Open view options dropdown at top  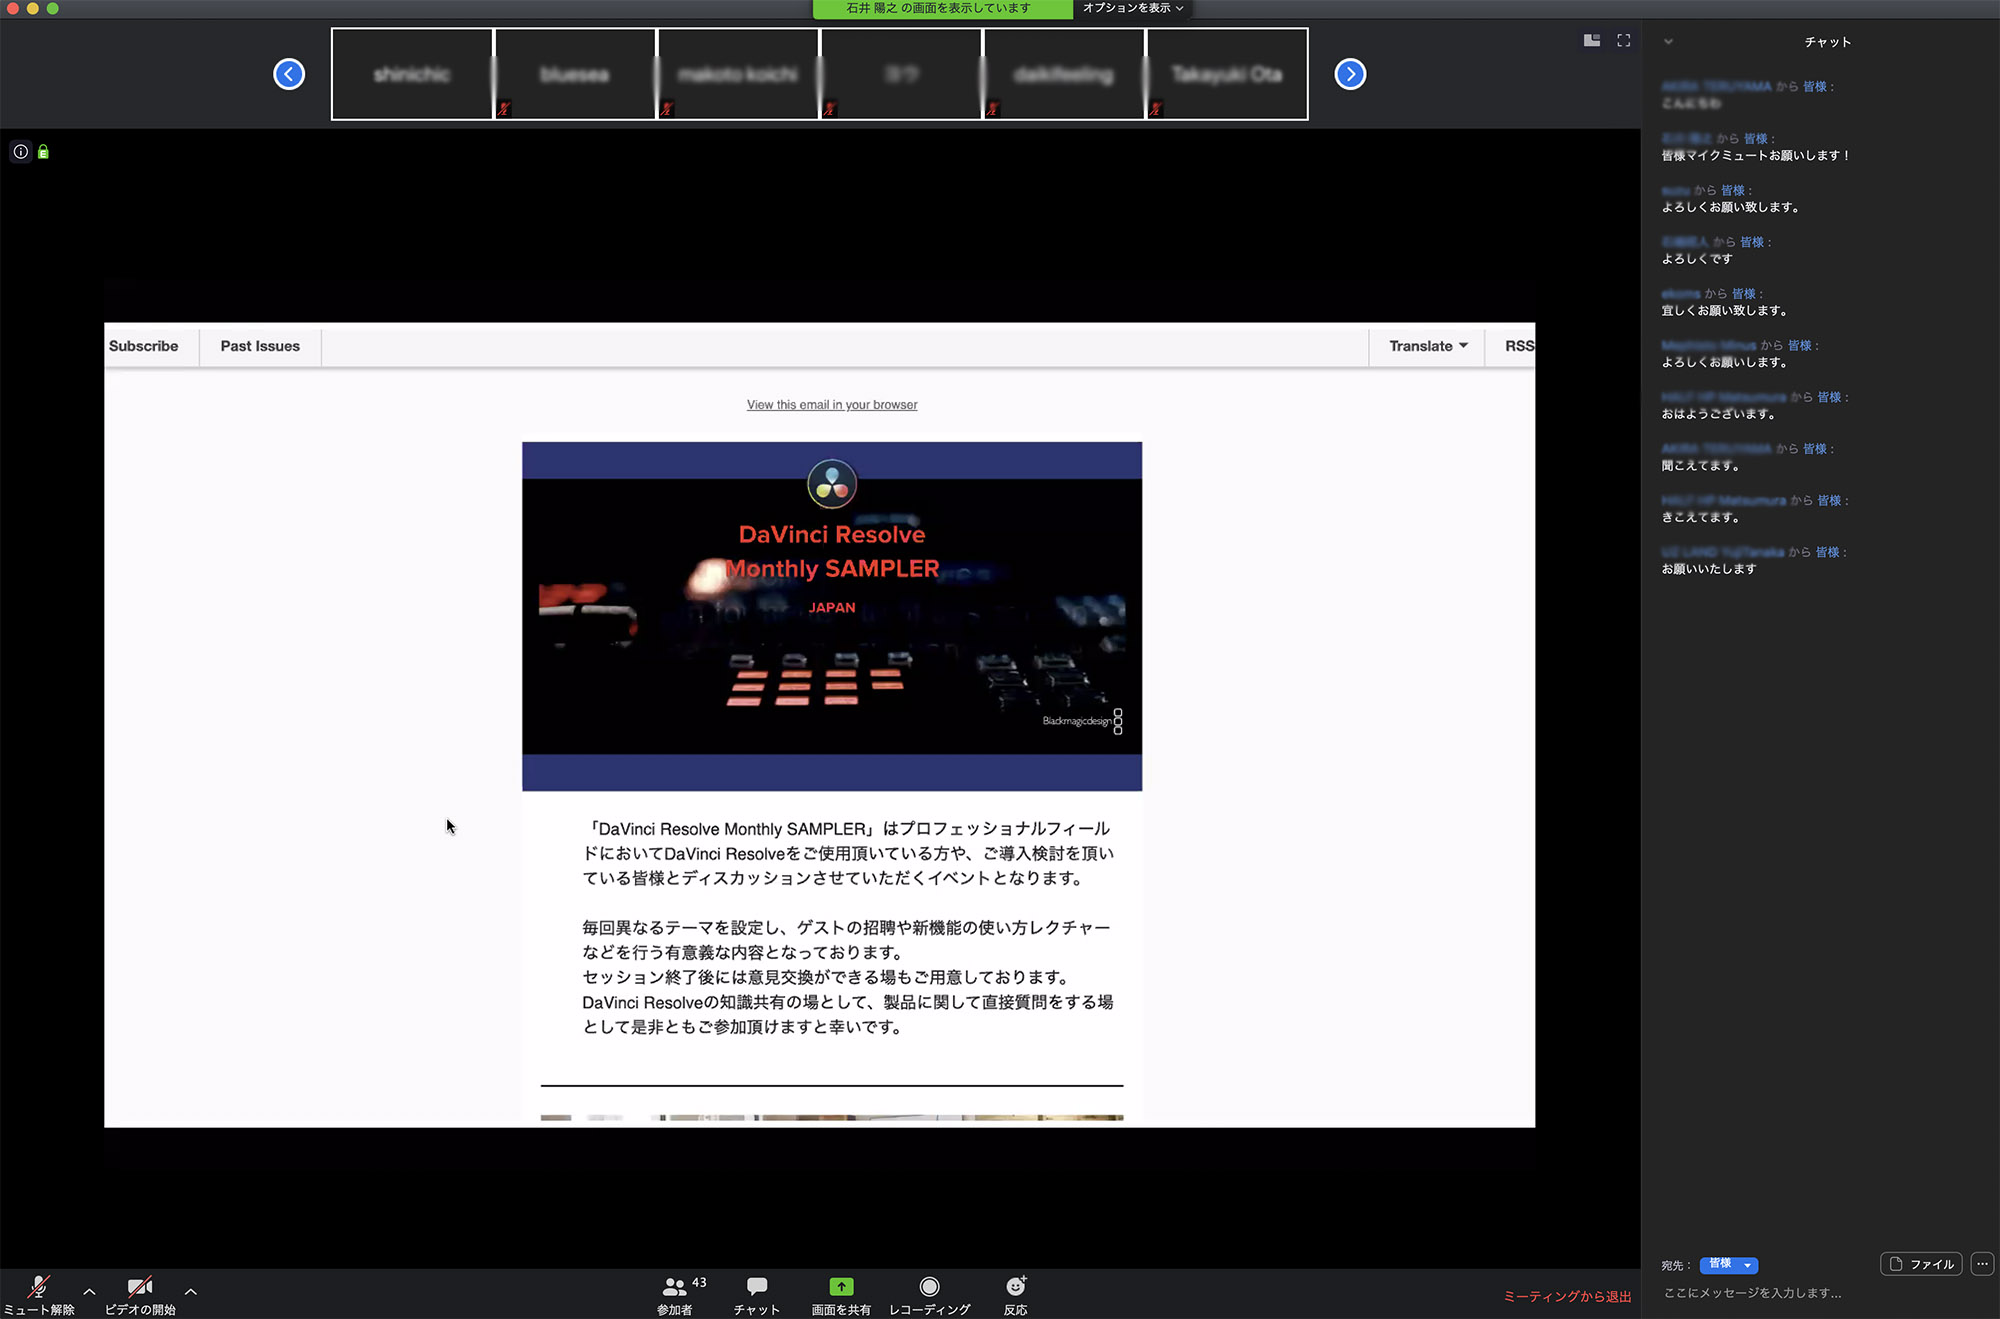click(x=1133, y=8)
